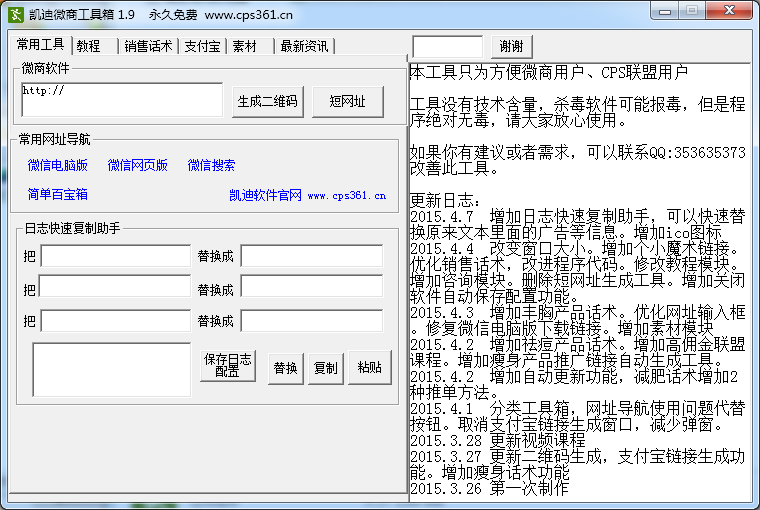Follow the 微信网页版 link

point(138,165)
